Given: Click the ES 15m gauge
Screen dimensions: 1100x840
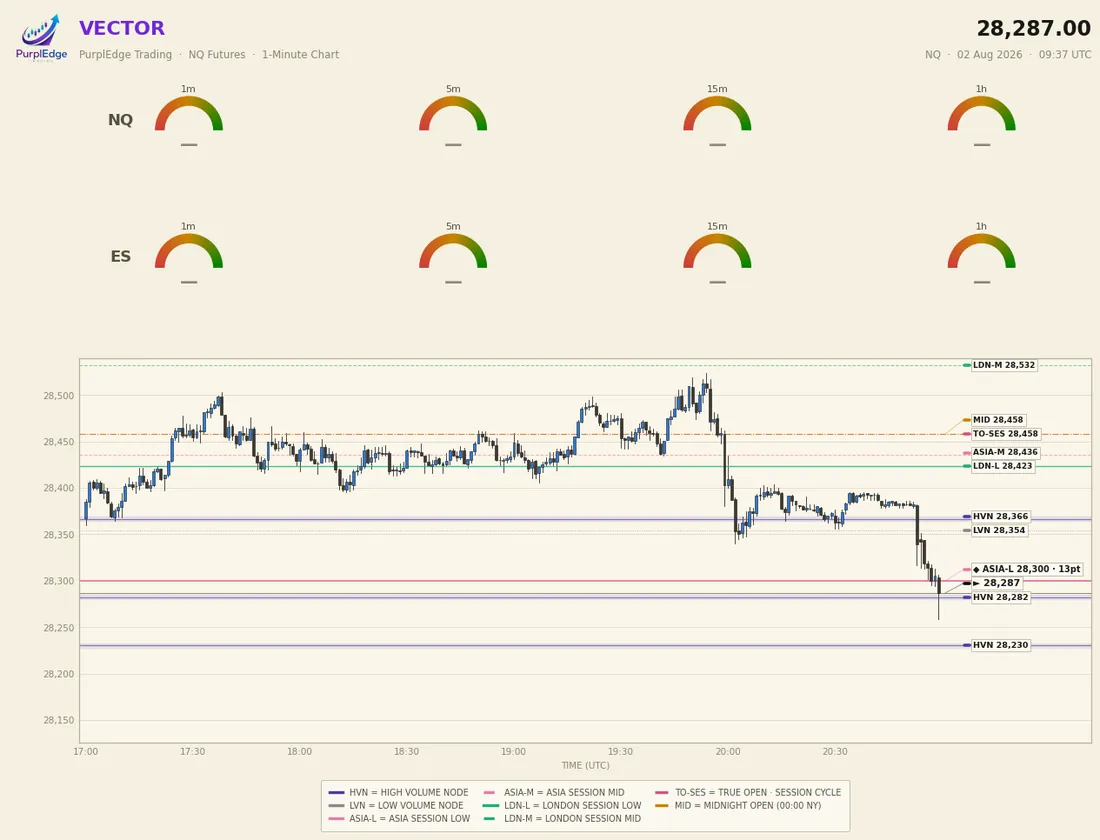Looking at the screenshot, I should tap(717, 251).
